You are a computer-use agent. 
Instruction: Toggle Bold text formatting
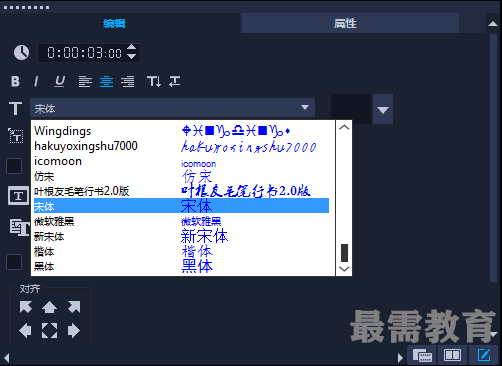pyautogui.click(x=15, y=81)
